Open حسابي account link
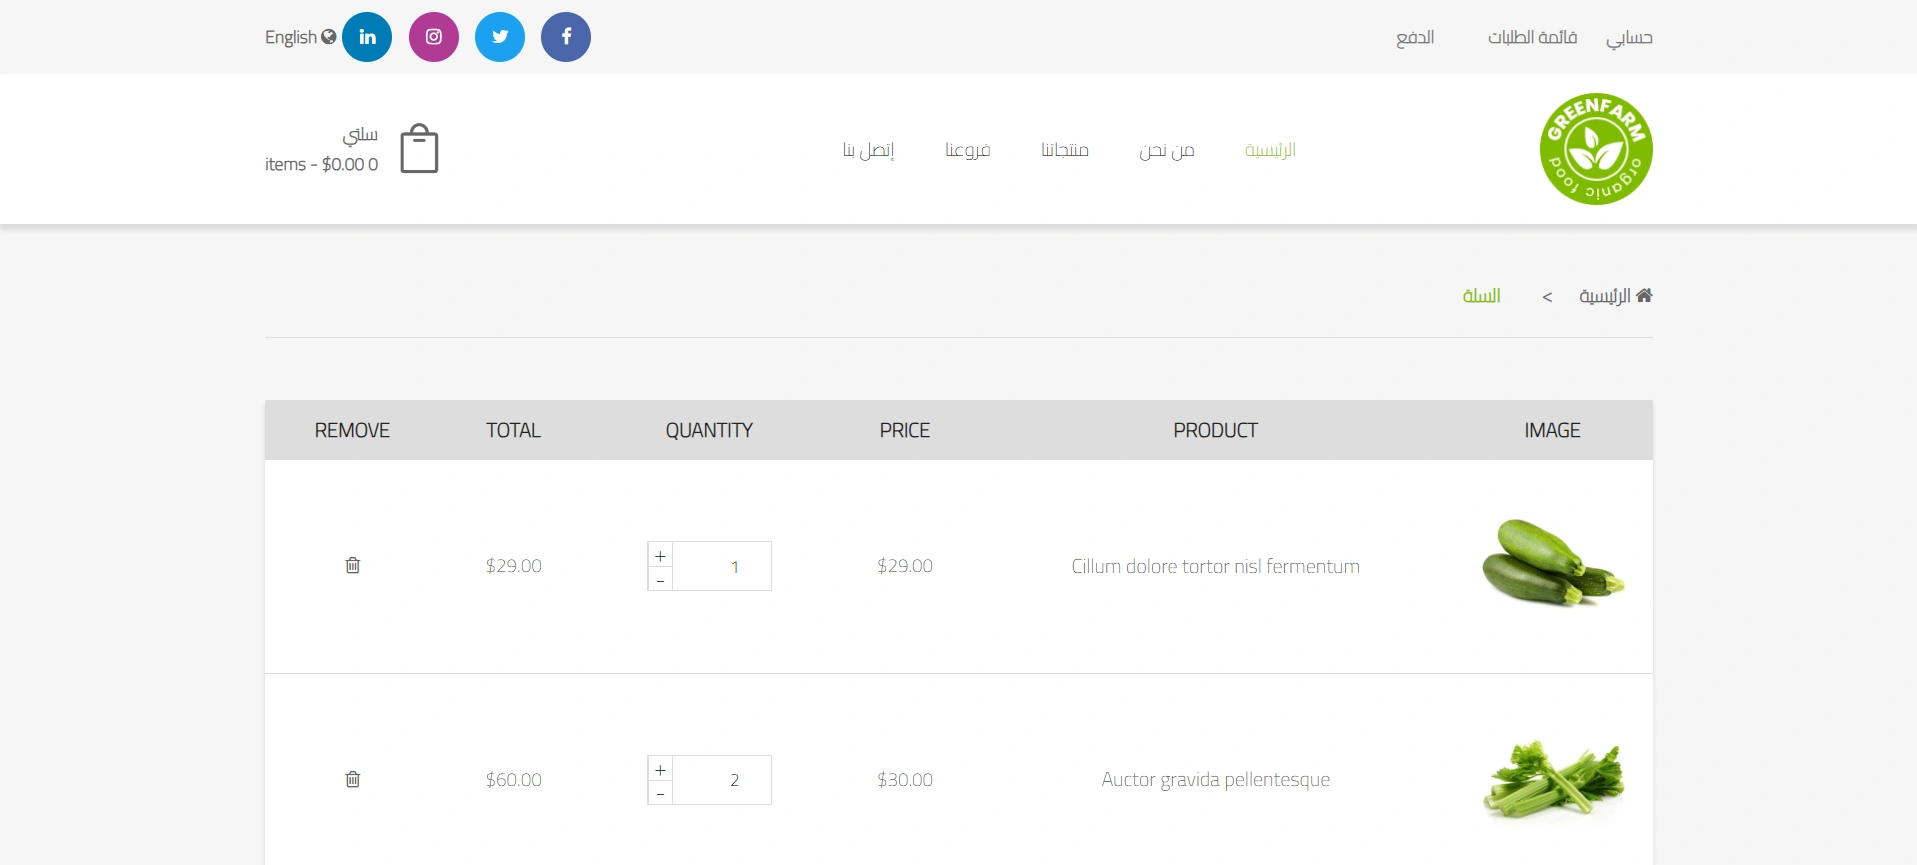Image resolution: width=1917 pixels, height=865 pixels. click(1629, 38)
